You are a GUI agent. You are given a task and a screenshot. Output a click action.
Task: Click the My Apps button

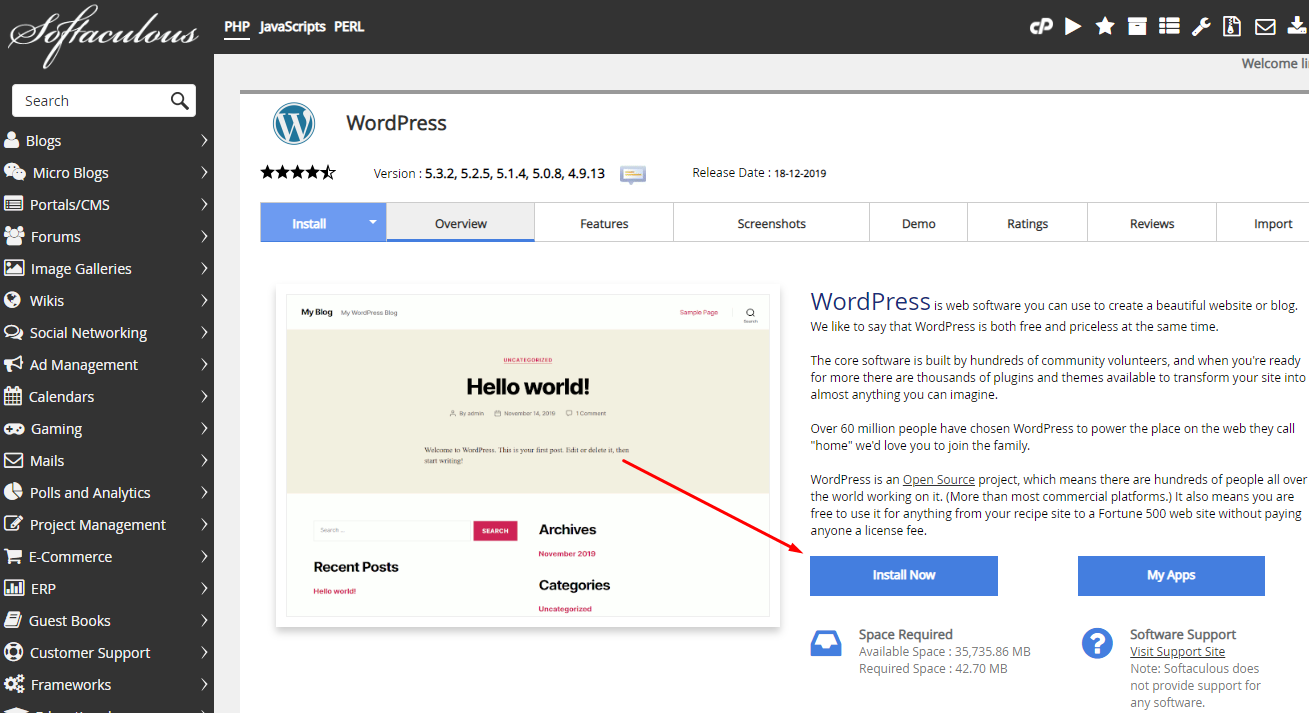(x=1171, y=575)
